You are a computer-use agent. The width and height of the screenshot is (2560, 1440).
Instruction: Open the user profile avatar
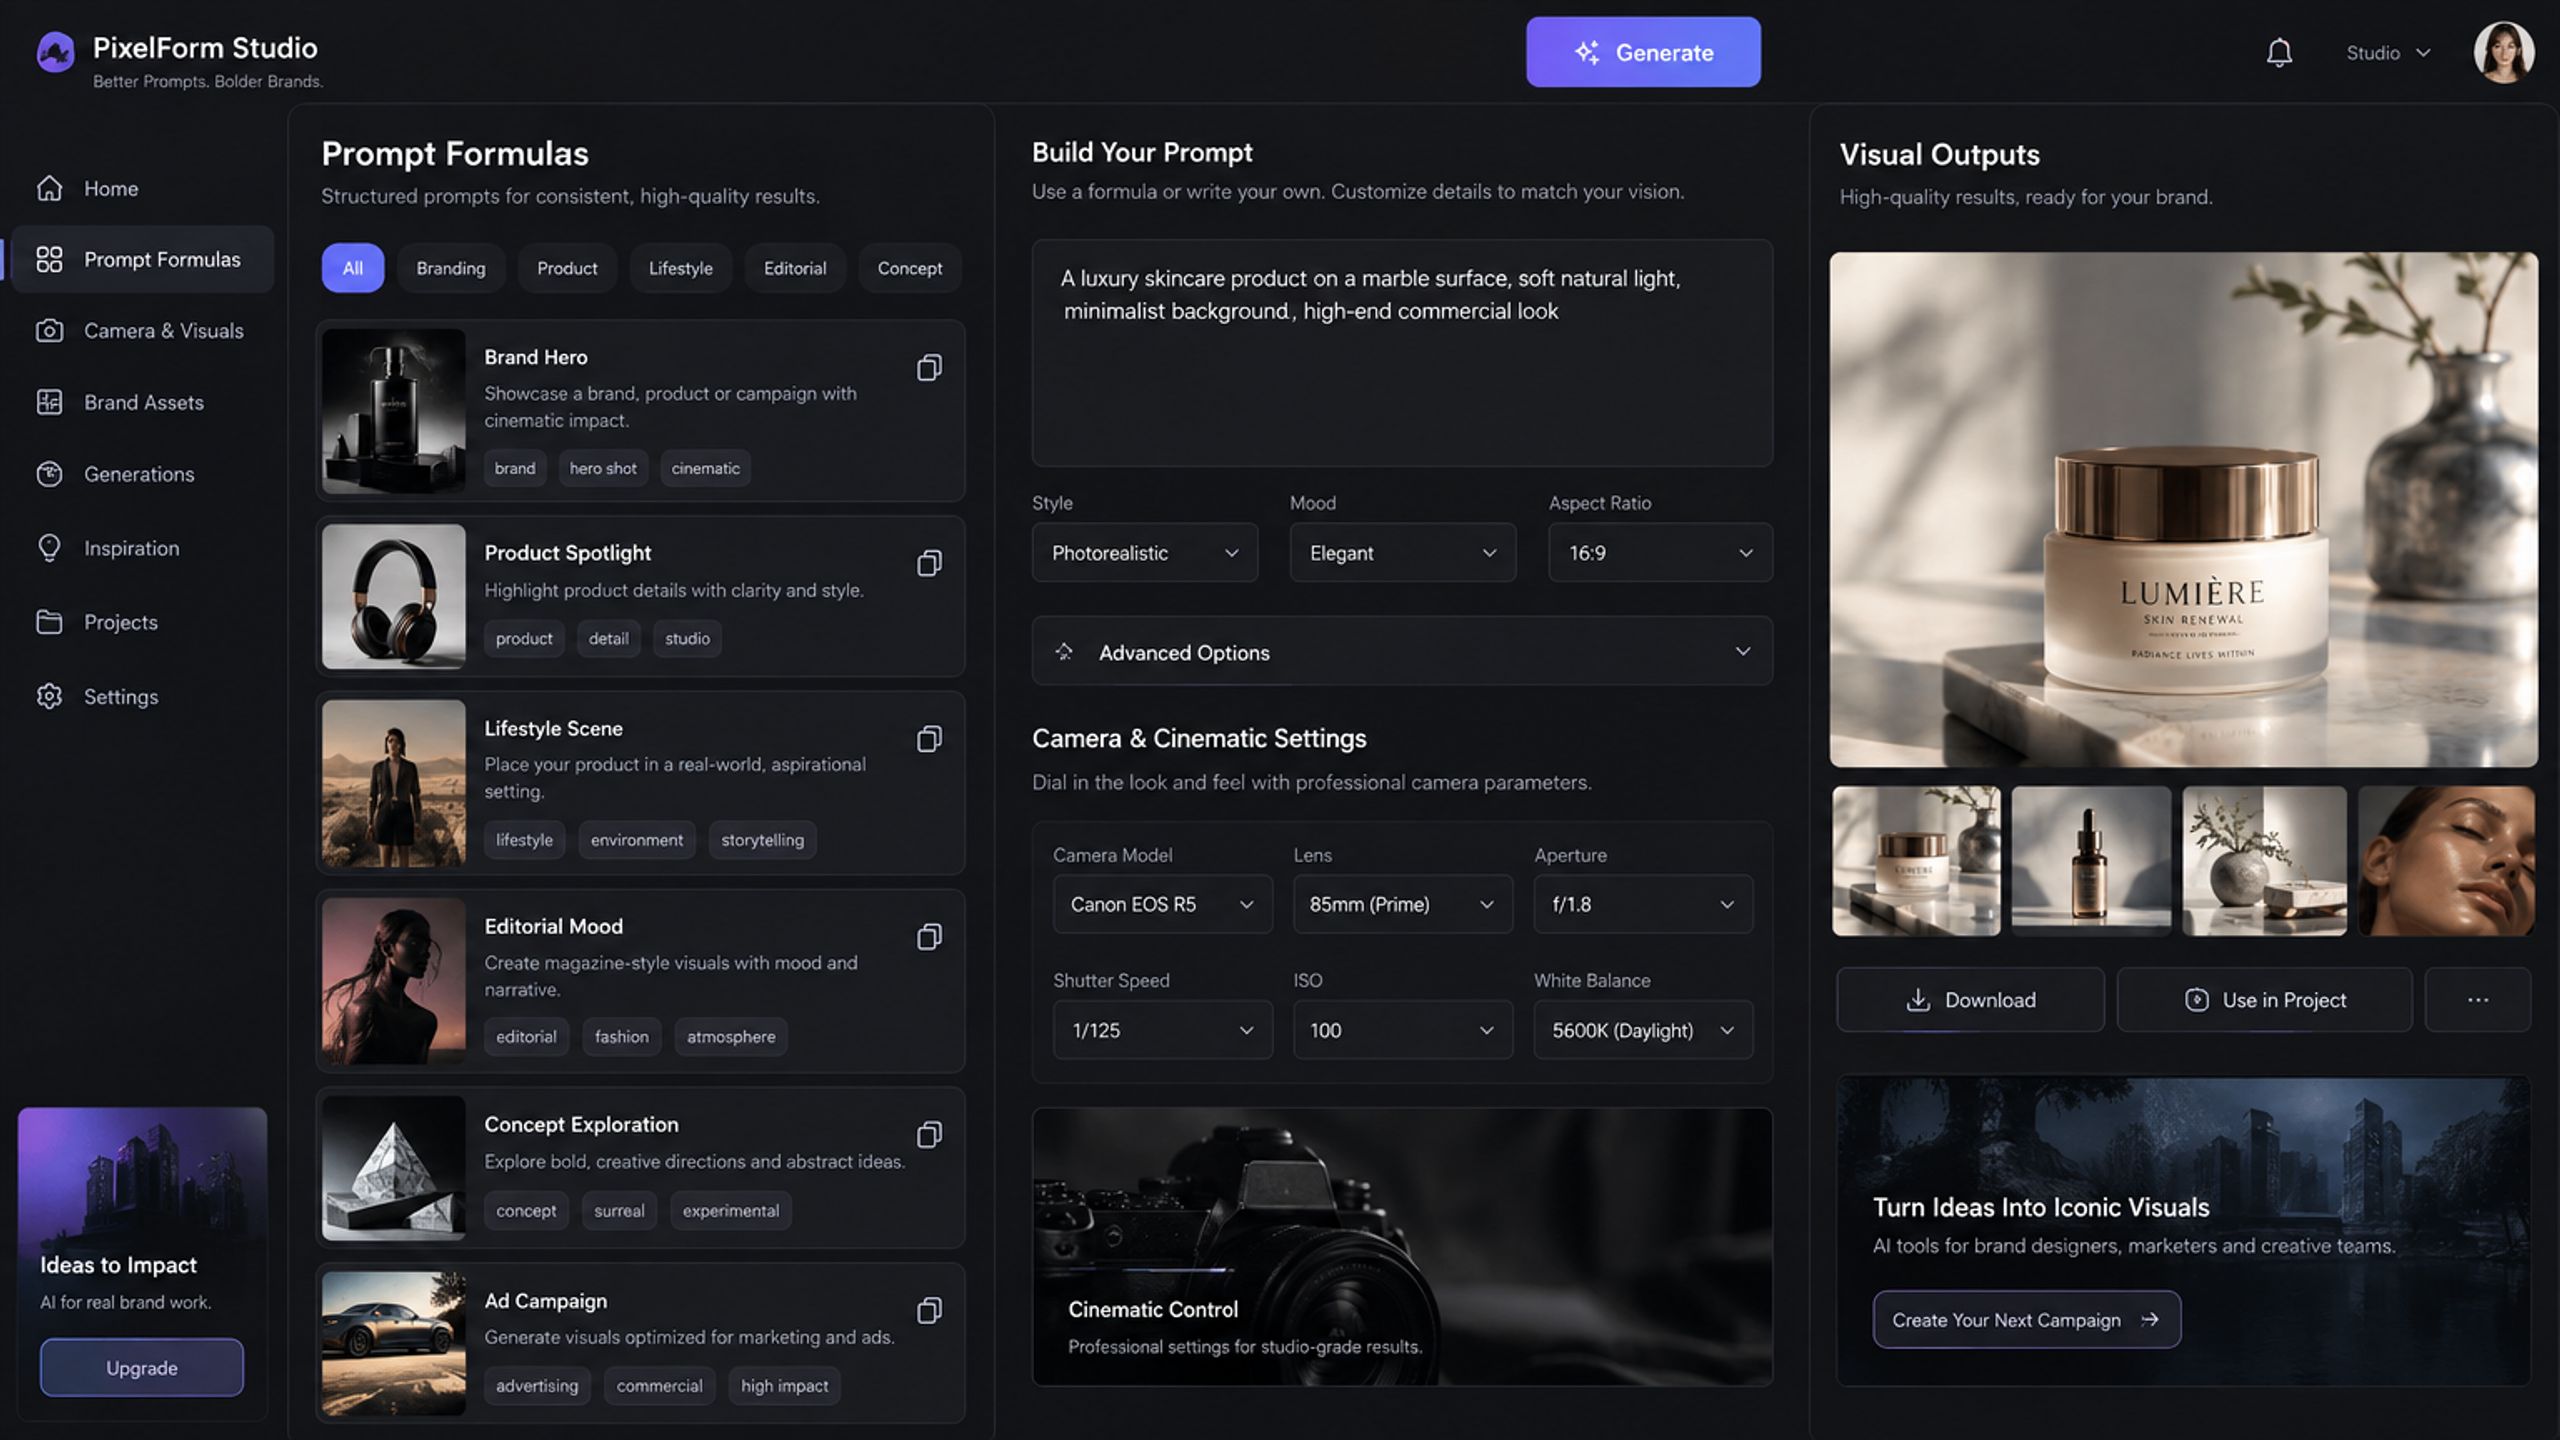(x=2503, y=52)
